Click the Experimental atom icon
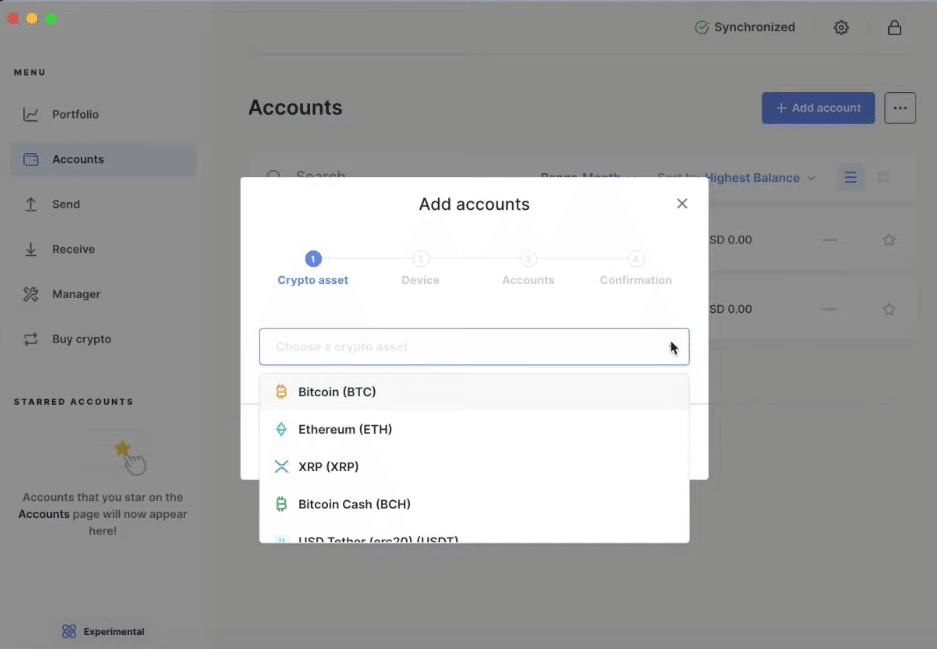The height and width of the screenshot is (649, 937). [69, 632]
